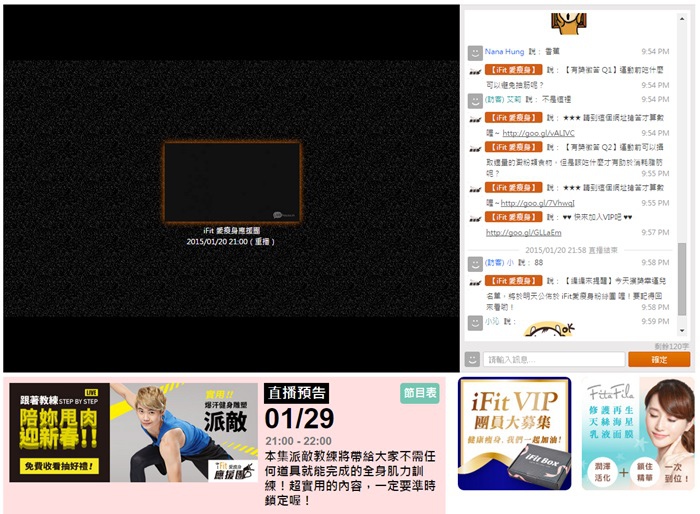Screen dimensions: 700x514
Task: Click the iFit 應援團 logo on banner
Action: pos(233,471)
